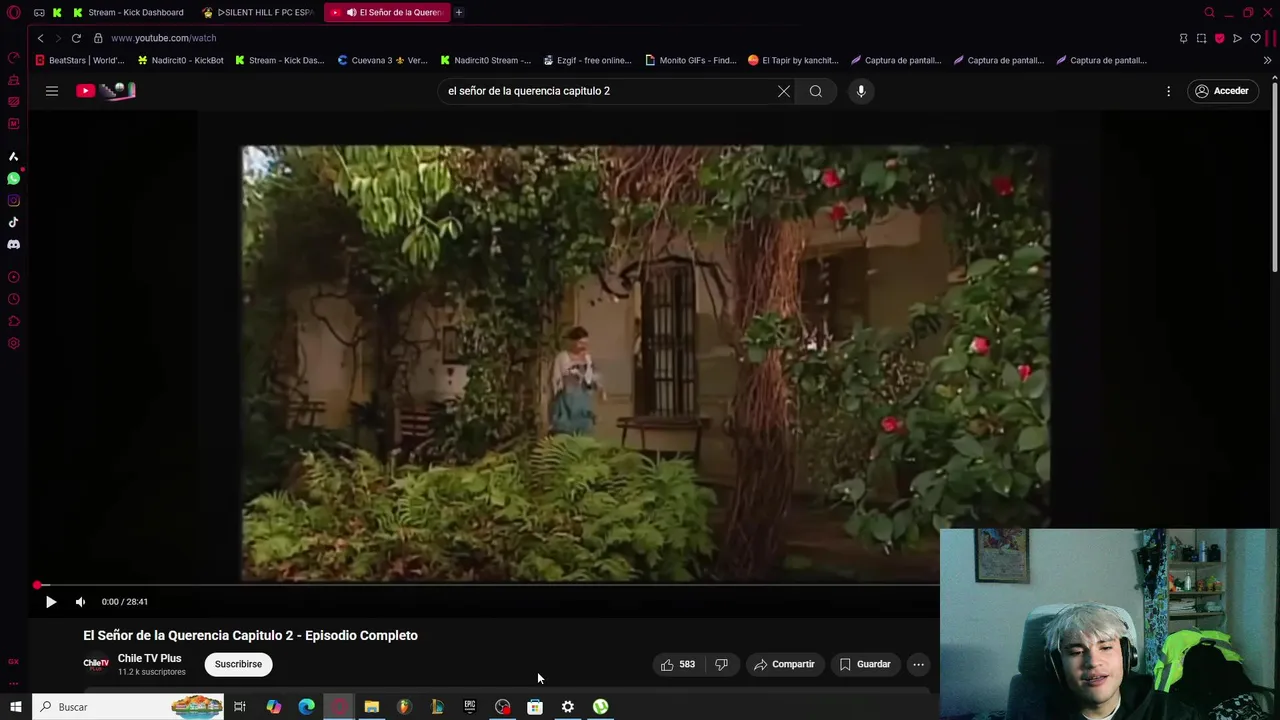Like the video with the 583 thumbs-up
This screenshot has width=1280, height=720.
tap(678, 664)
